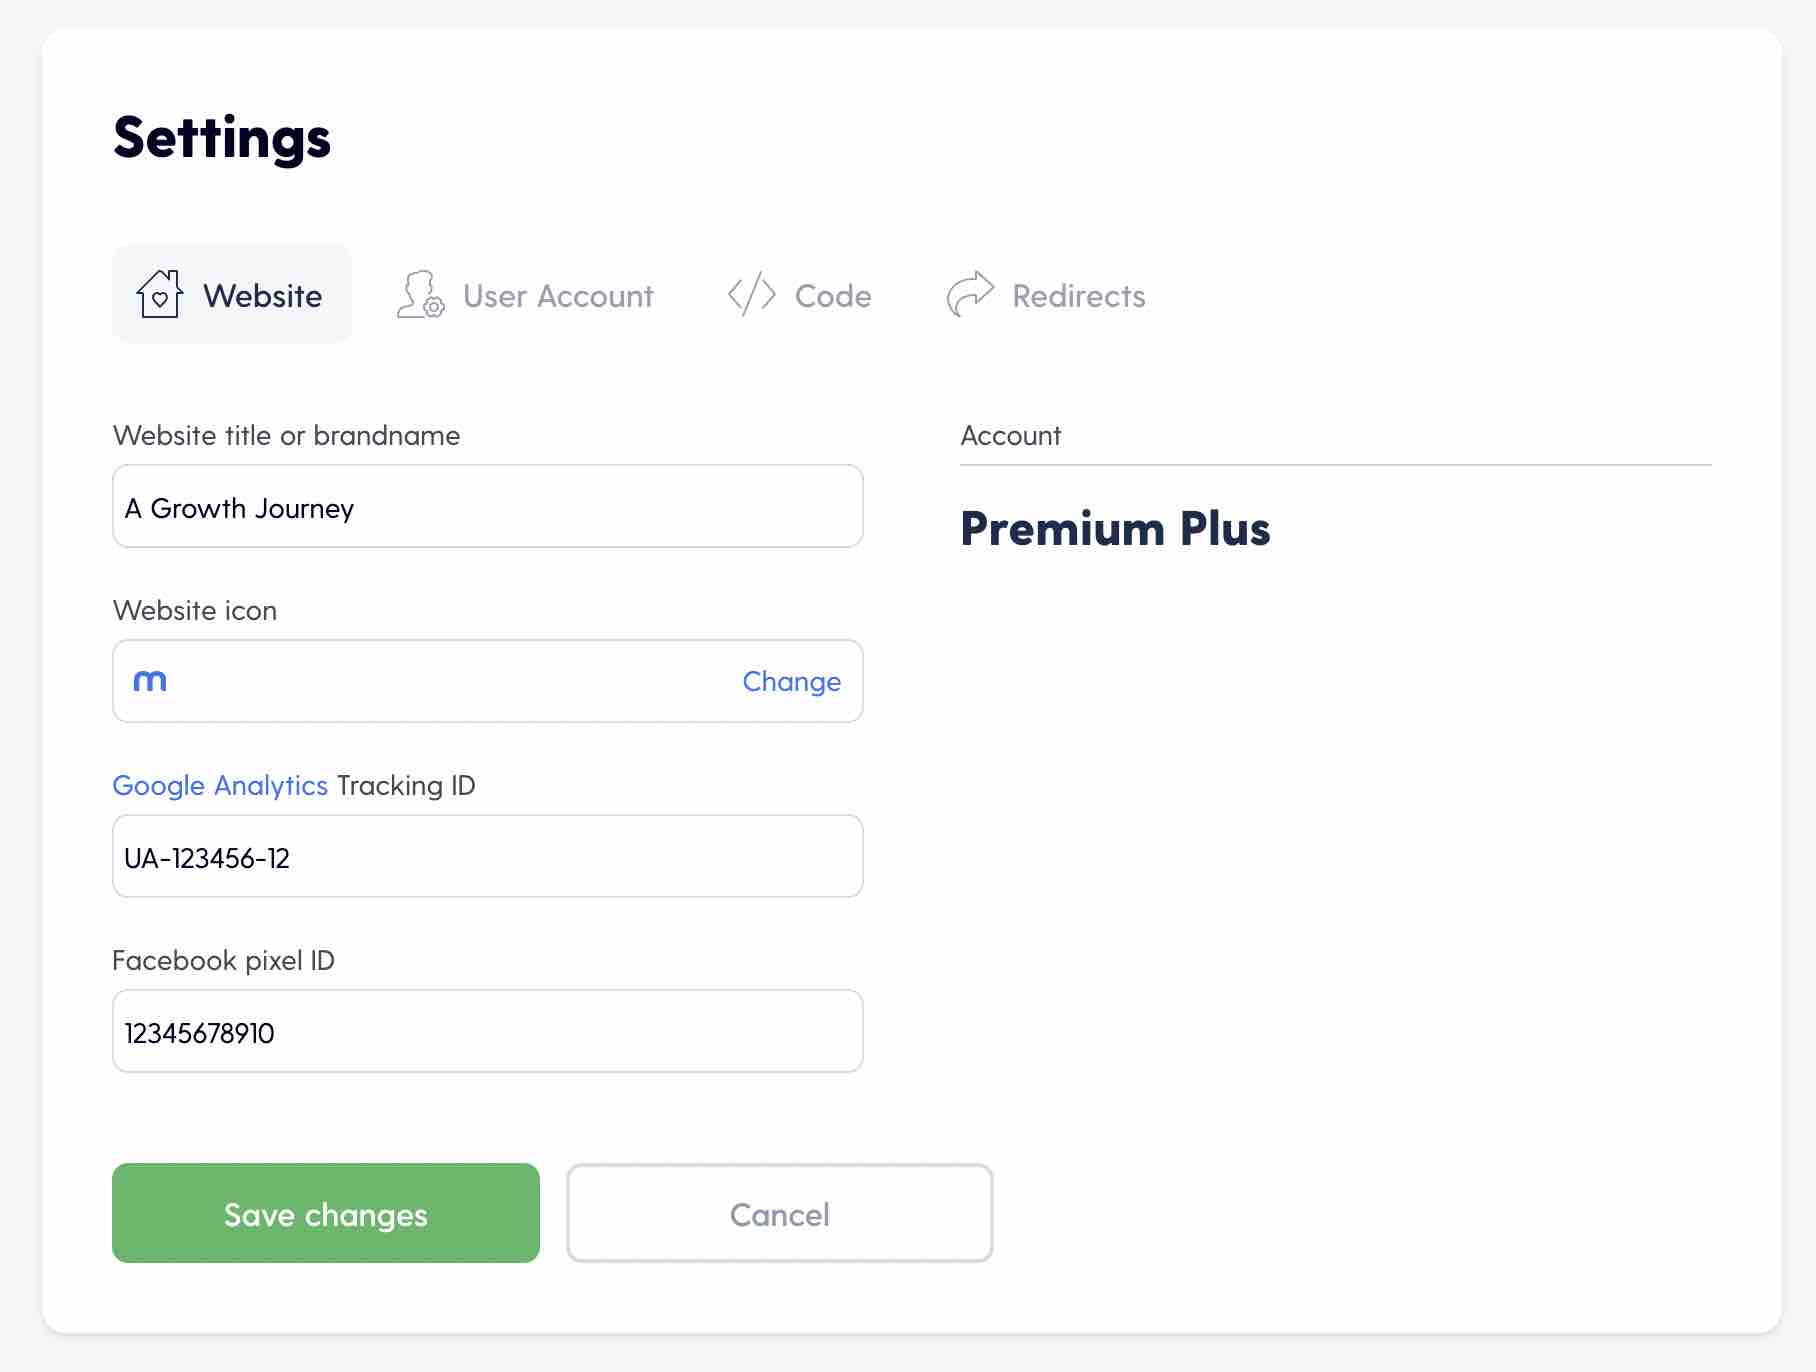Image resolution: width=1816 pixels, height=1372 pixels.
Task: Click the house icon on Website tab
Action: (x=159, y=294)
